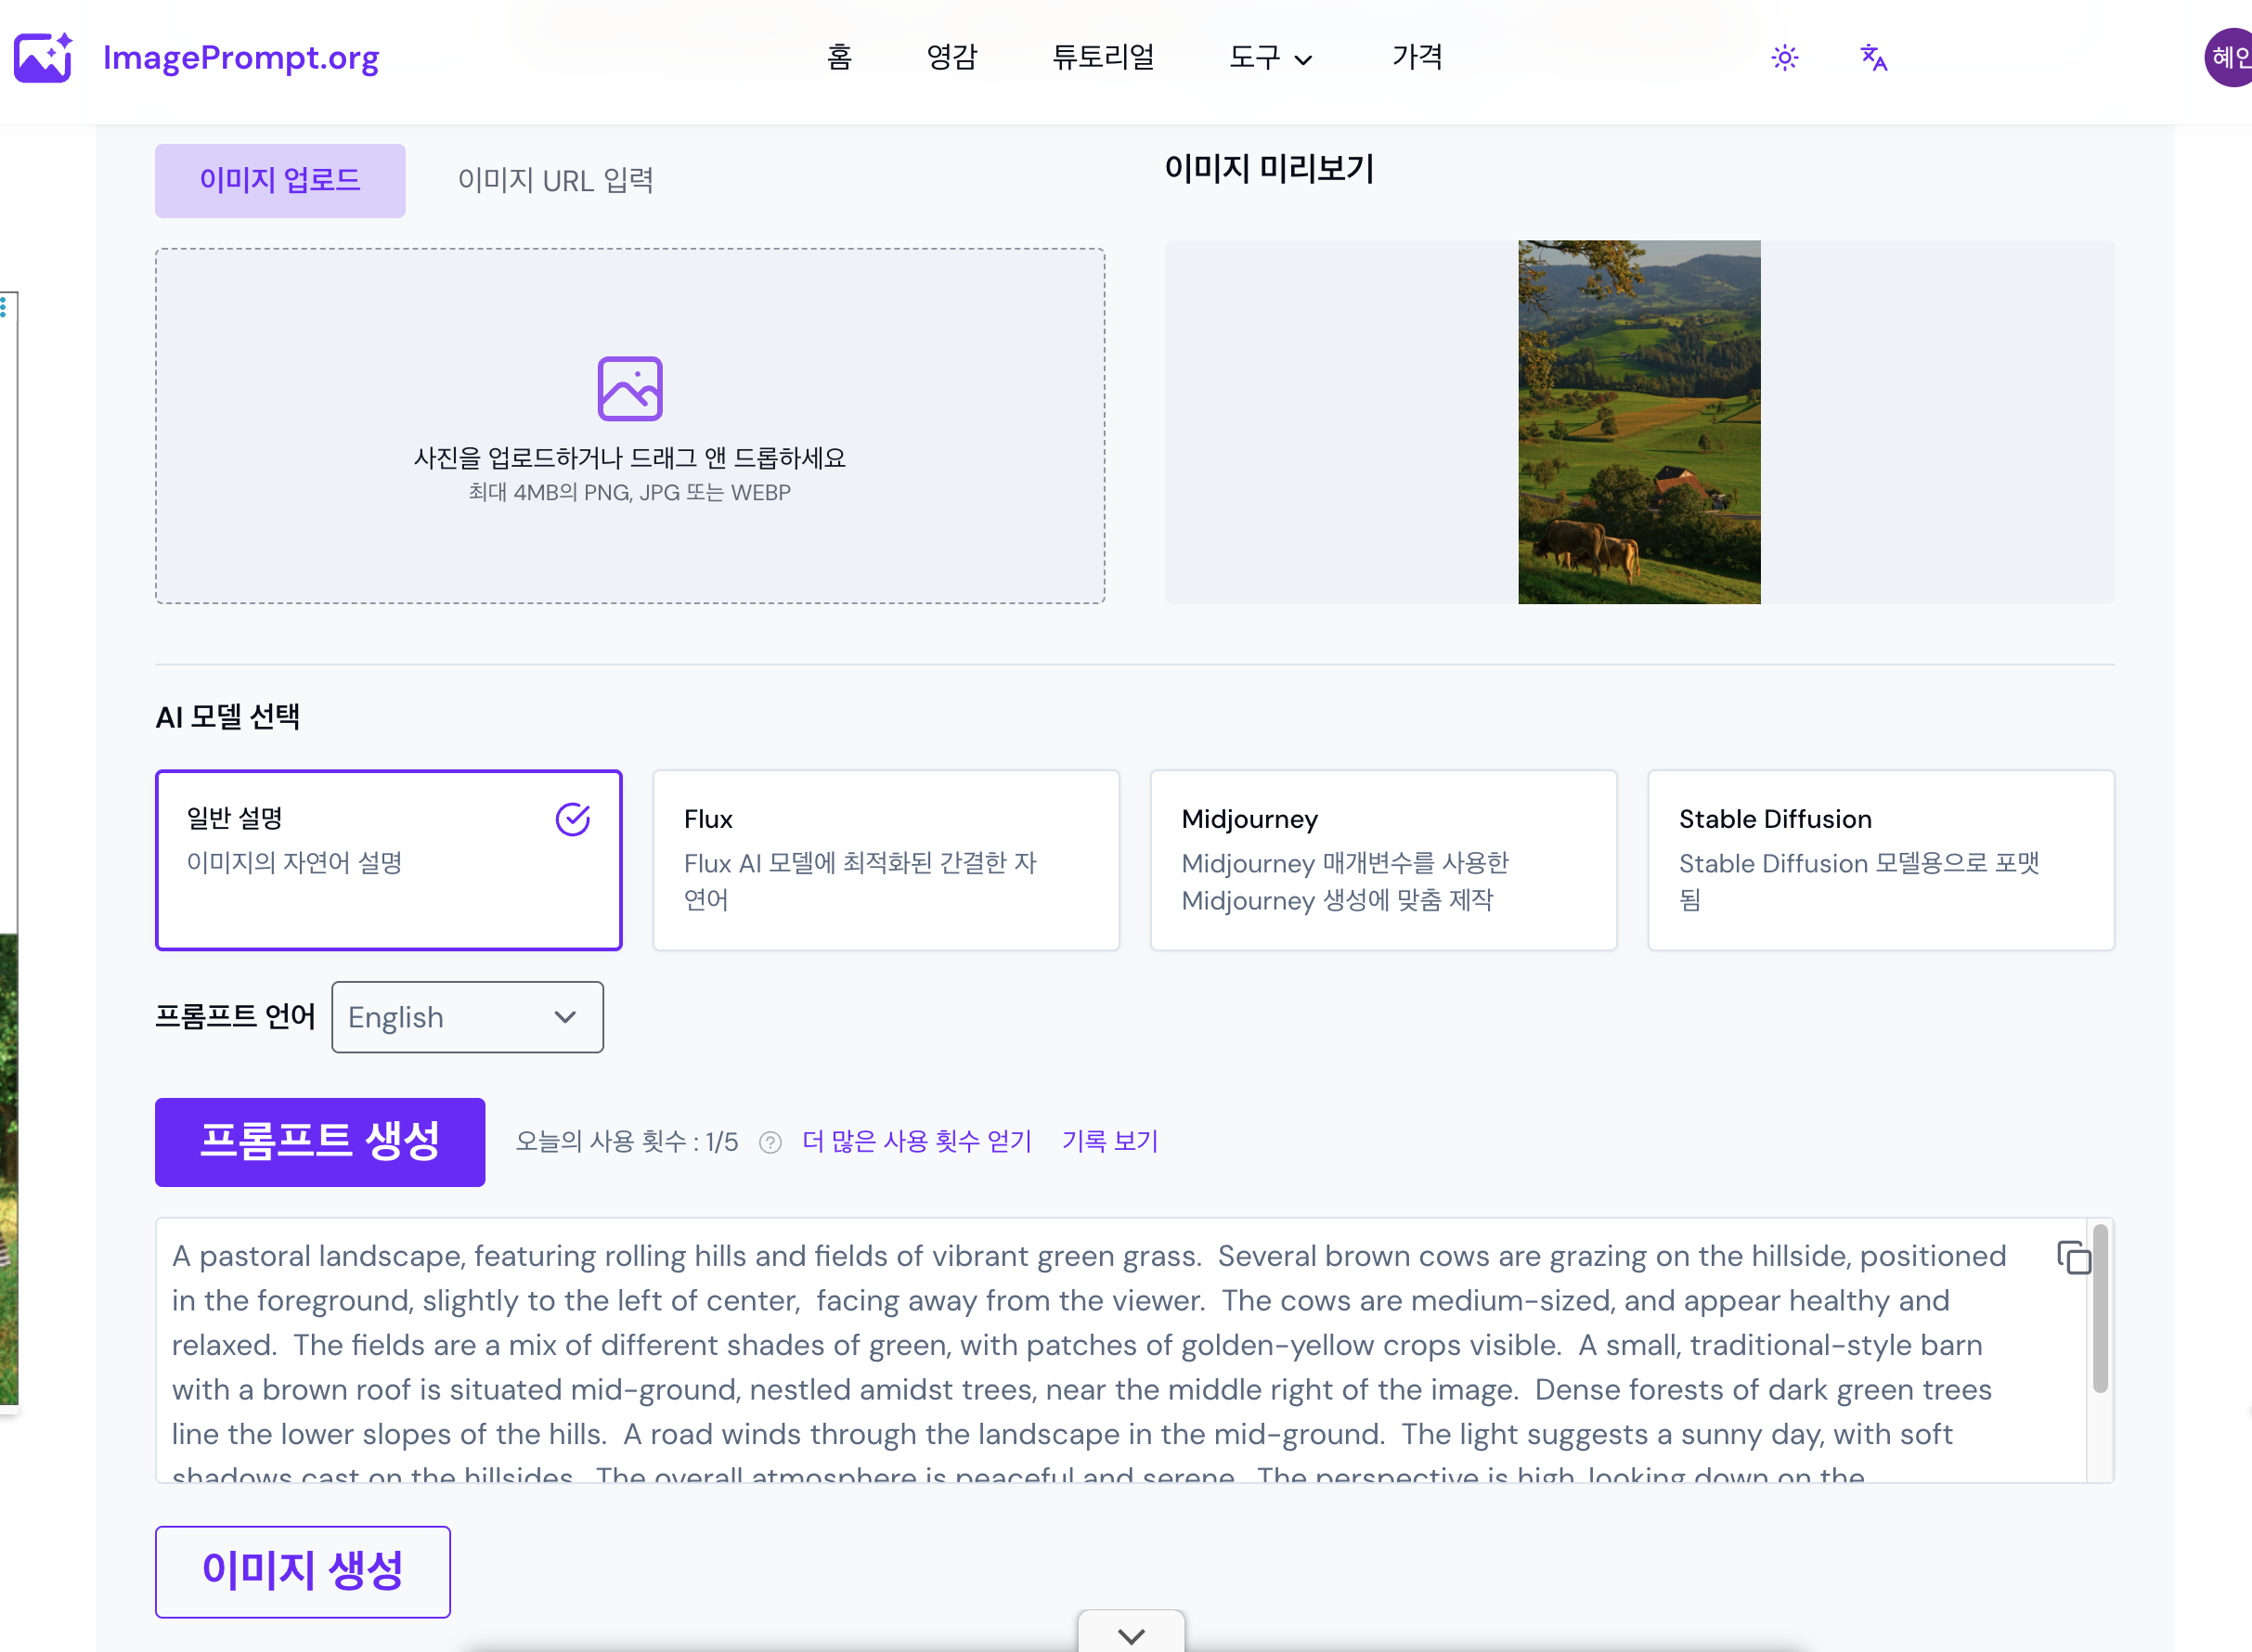Click the checkmark icon on the 일반 설명 card

click(572, 819)
